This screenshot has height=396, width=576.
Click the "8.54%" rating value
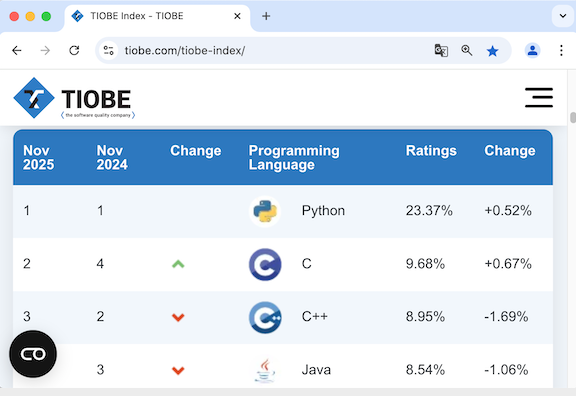tap(425, 369)
